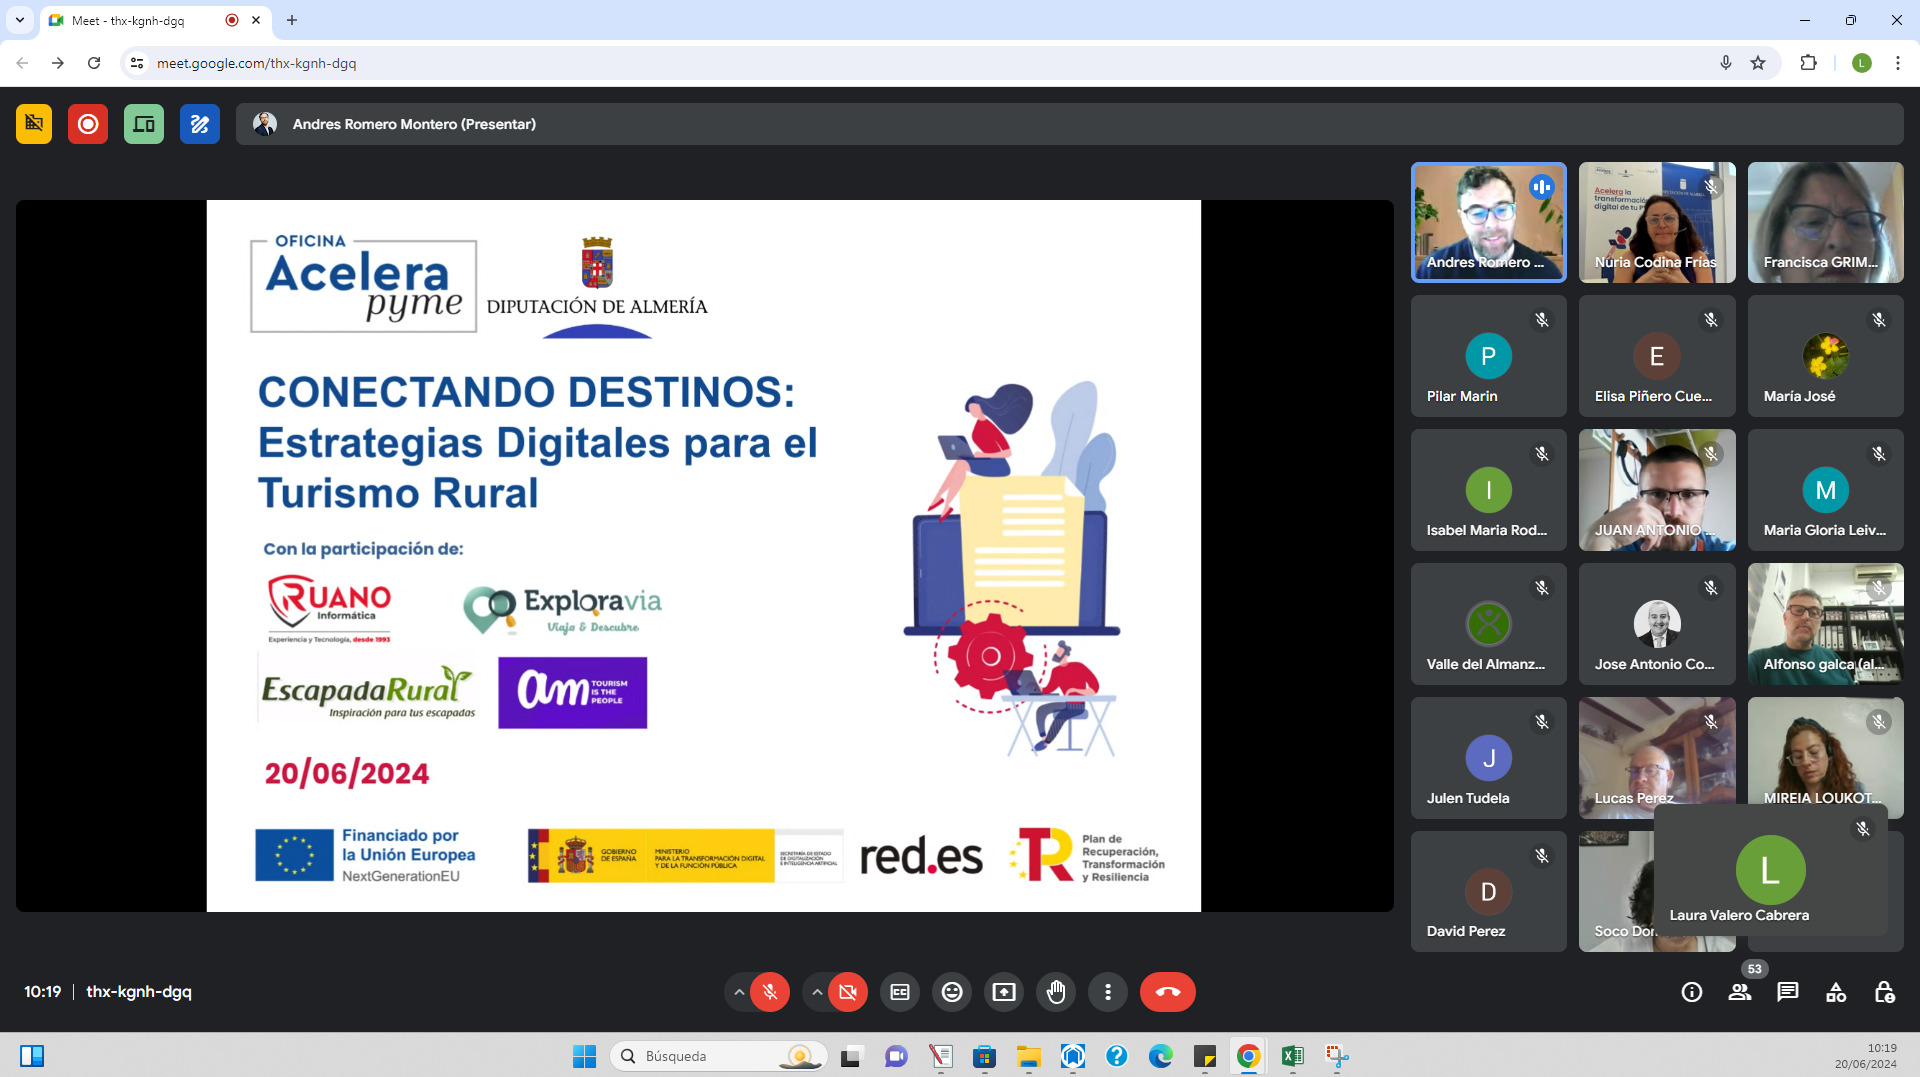Click the blue annotation pen icon
The height and width of the screenshot is (1077, 1920).
point(200,124)
